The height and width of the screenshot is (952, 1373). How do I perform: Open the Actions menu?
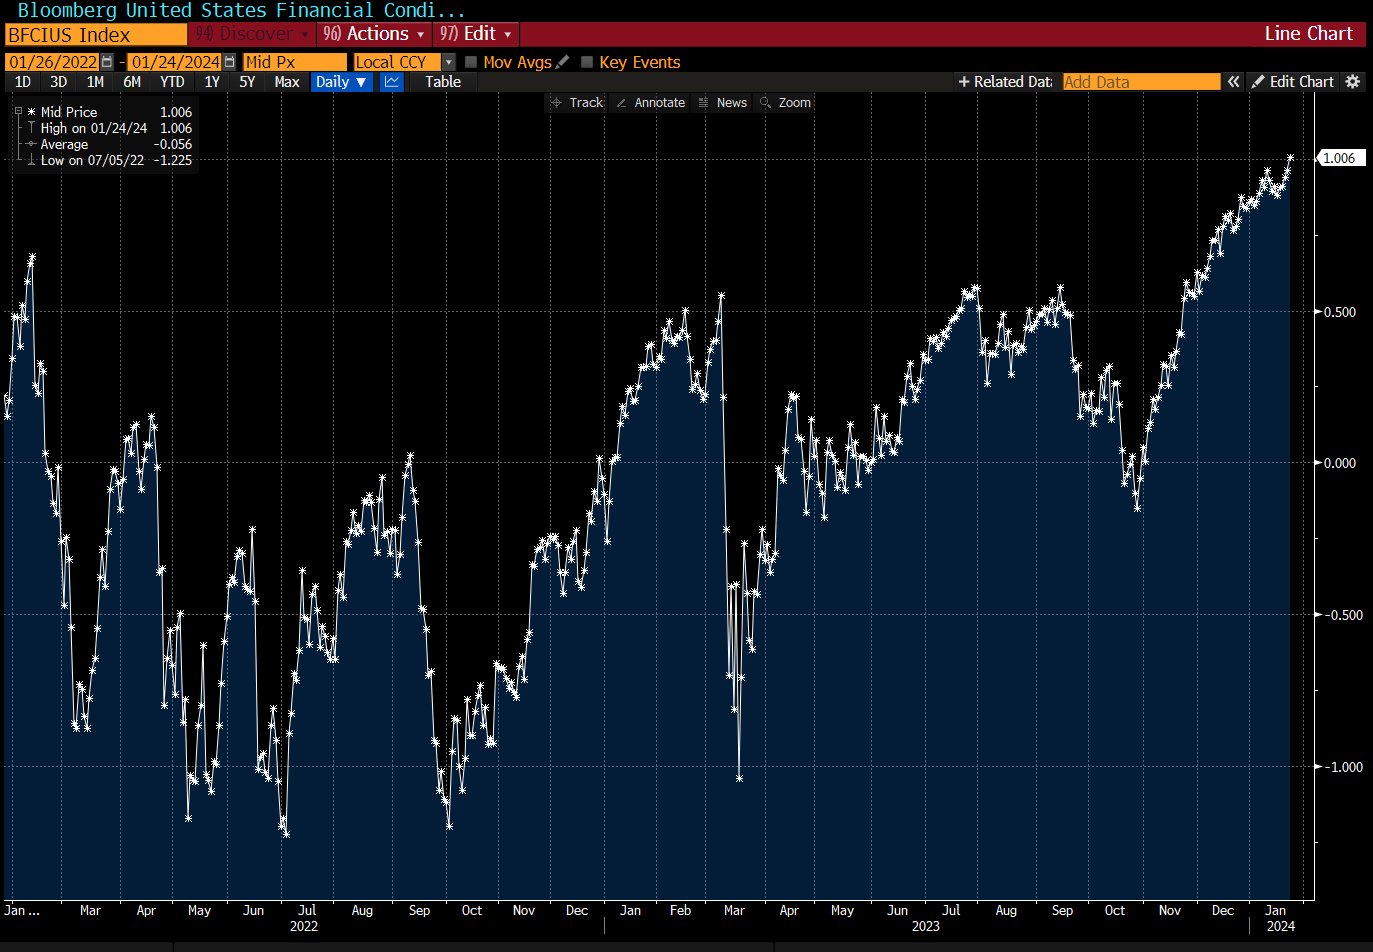pos(375,34)
